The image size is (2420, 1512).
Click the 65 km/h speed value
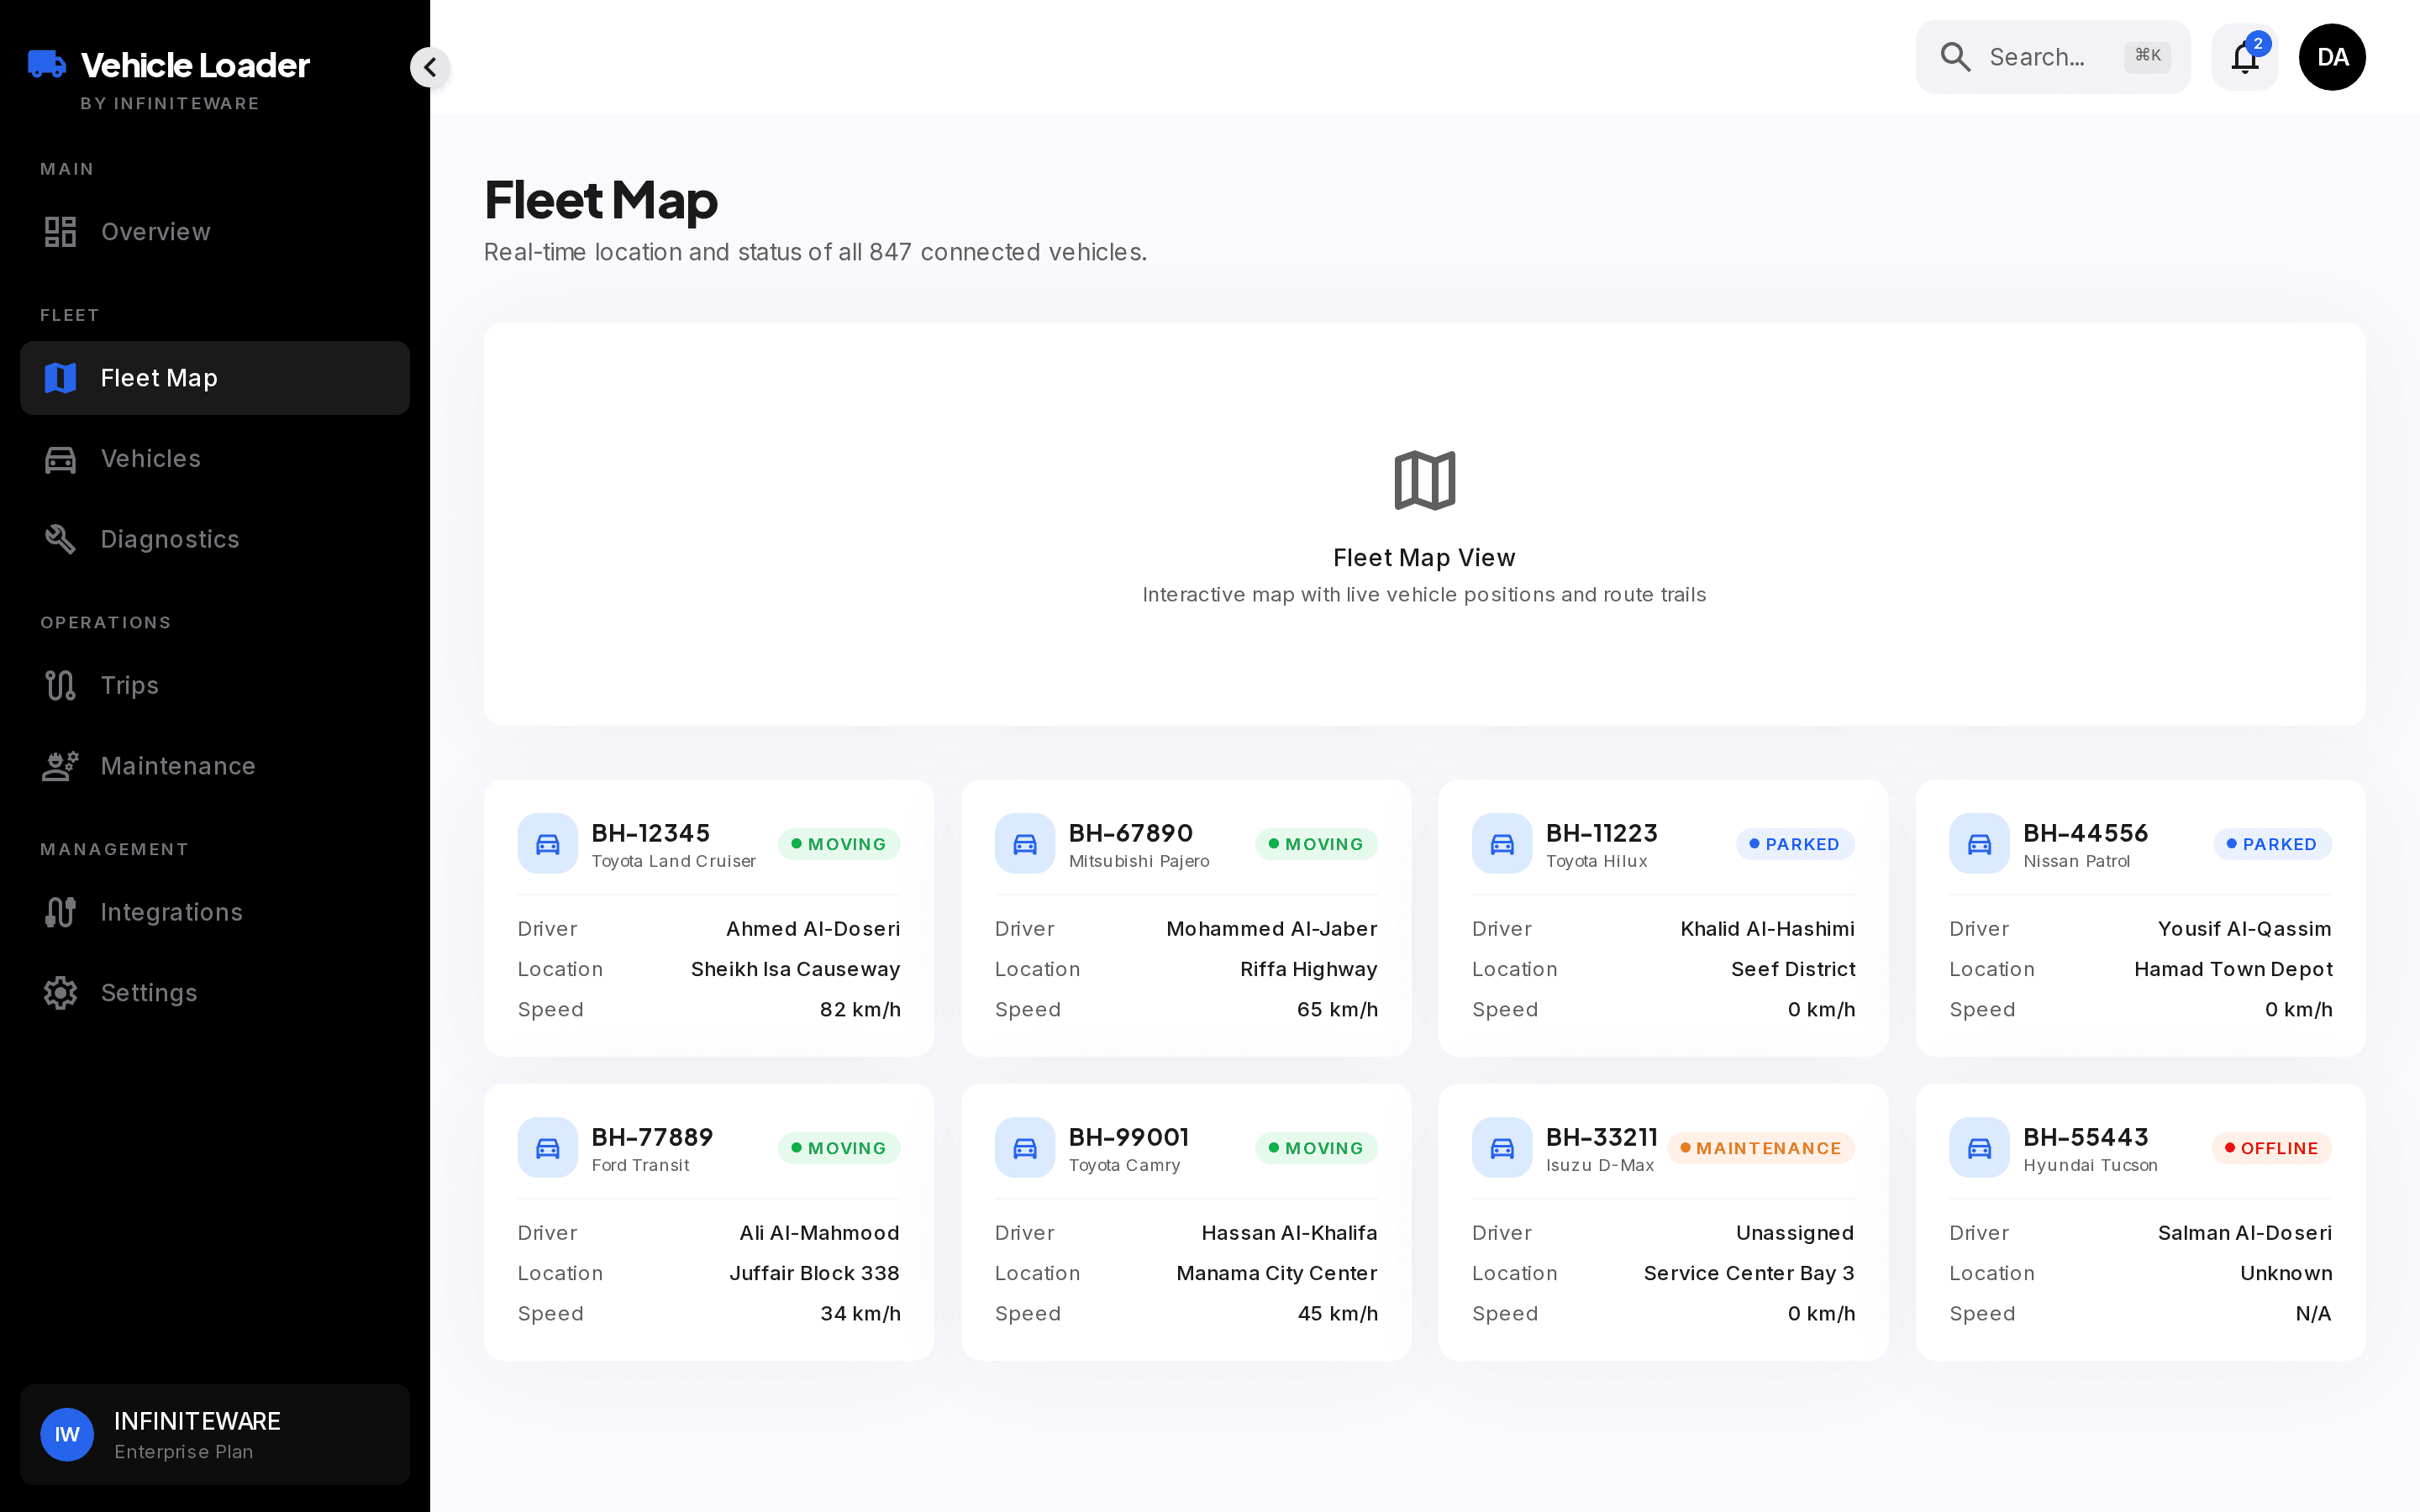pos(1337,1010)
